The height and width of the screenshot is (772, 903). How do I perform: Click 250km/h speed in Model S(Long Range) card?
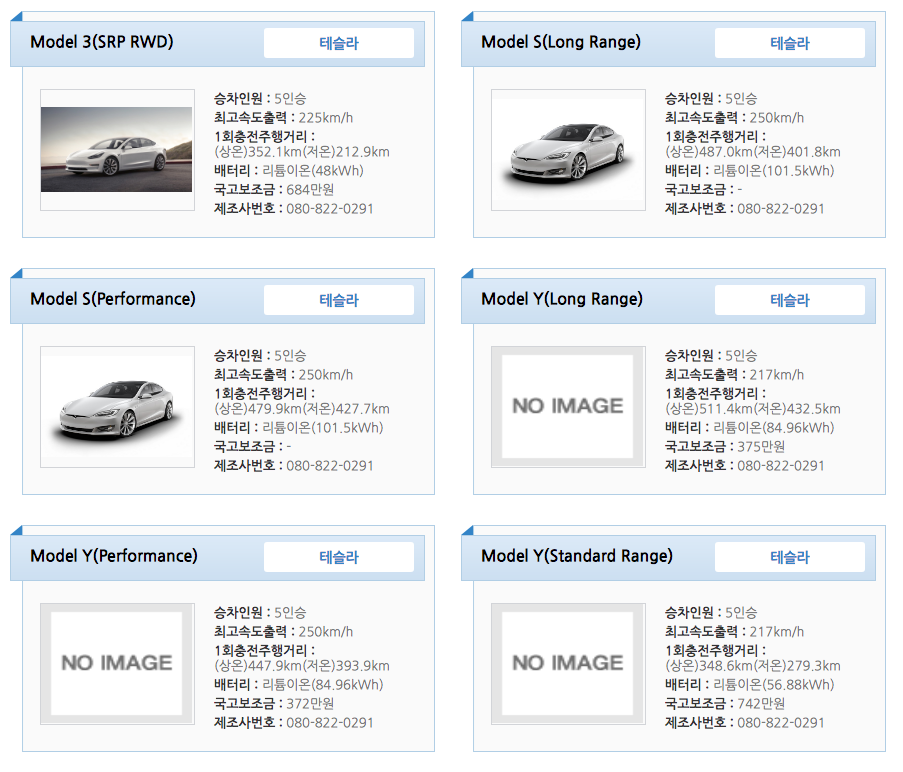(x=777, y=118)
